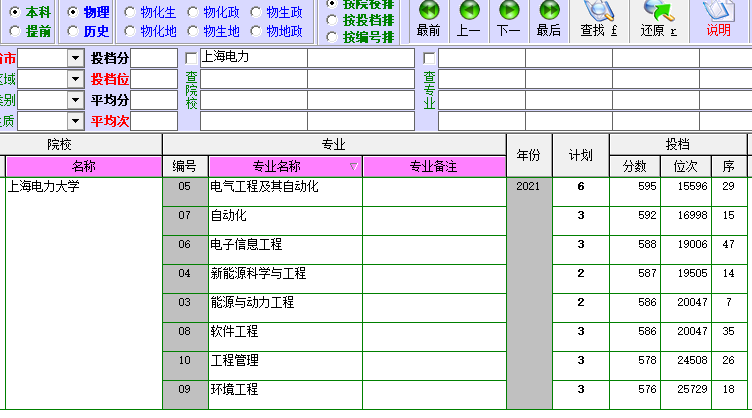Click the 平均次 input field
Image resolution: width=752 pixels, height=418 pixels.
(154, 121)
